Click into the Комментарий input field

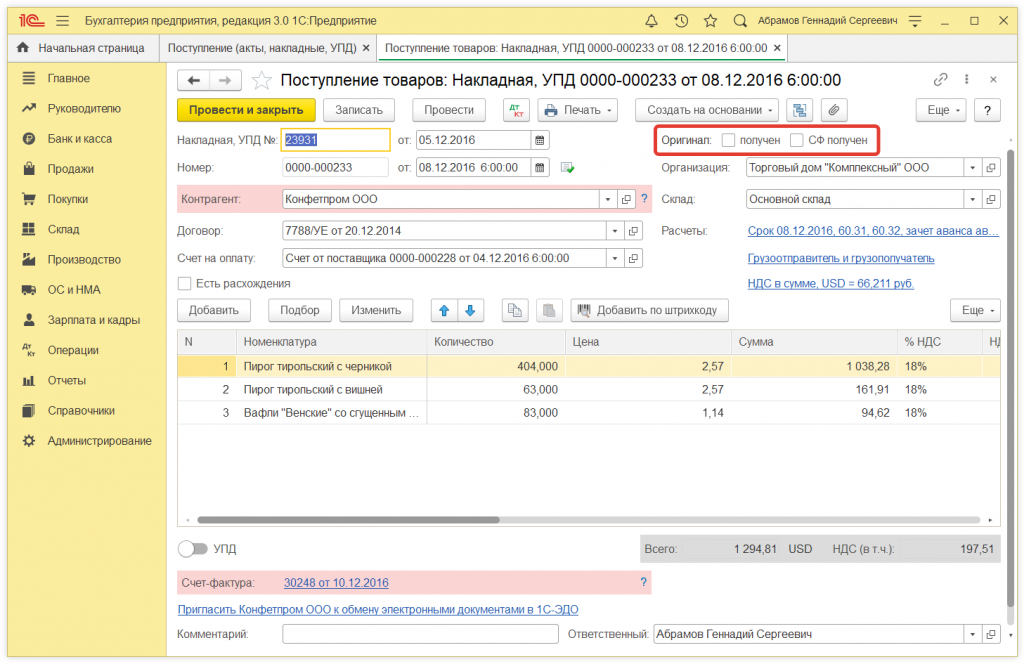(x=418, y=634)
